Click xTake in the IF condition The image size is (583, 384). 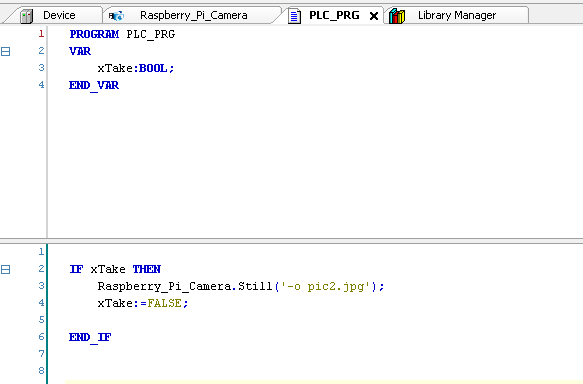(x=108, y=269)
